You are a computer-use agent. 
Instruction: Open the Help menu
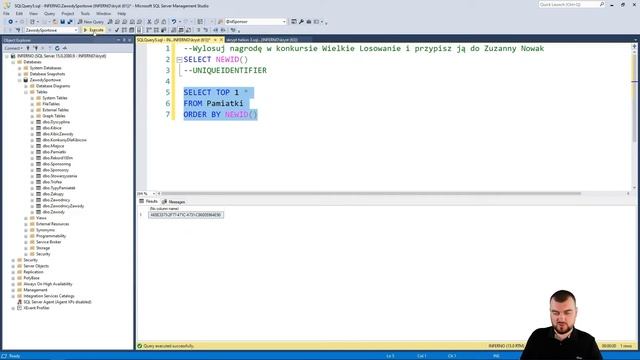click(x=122, y=13)
